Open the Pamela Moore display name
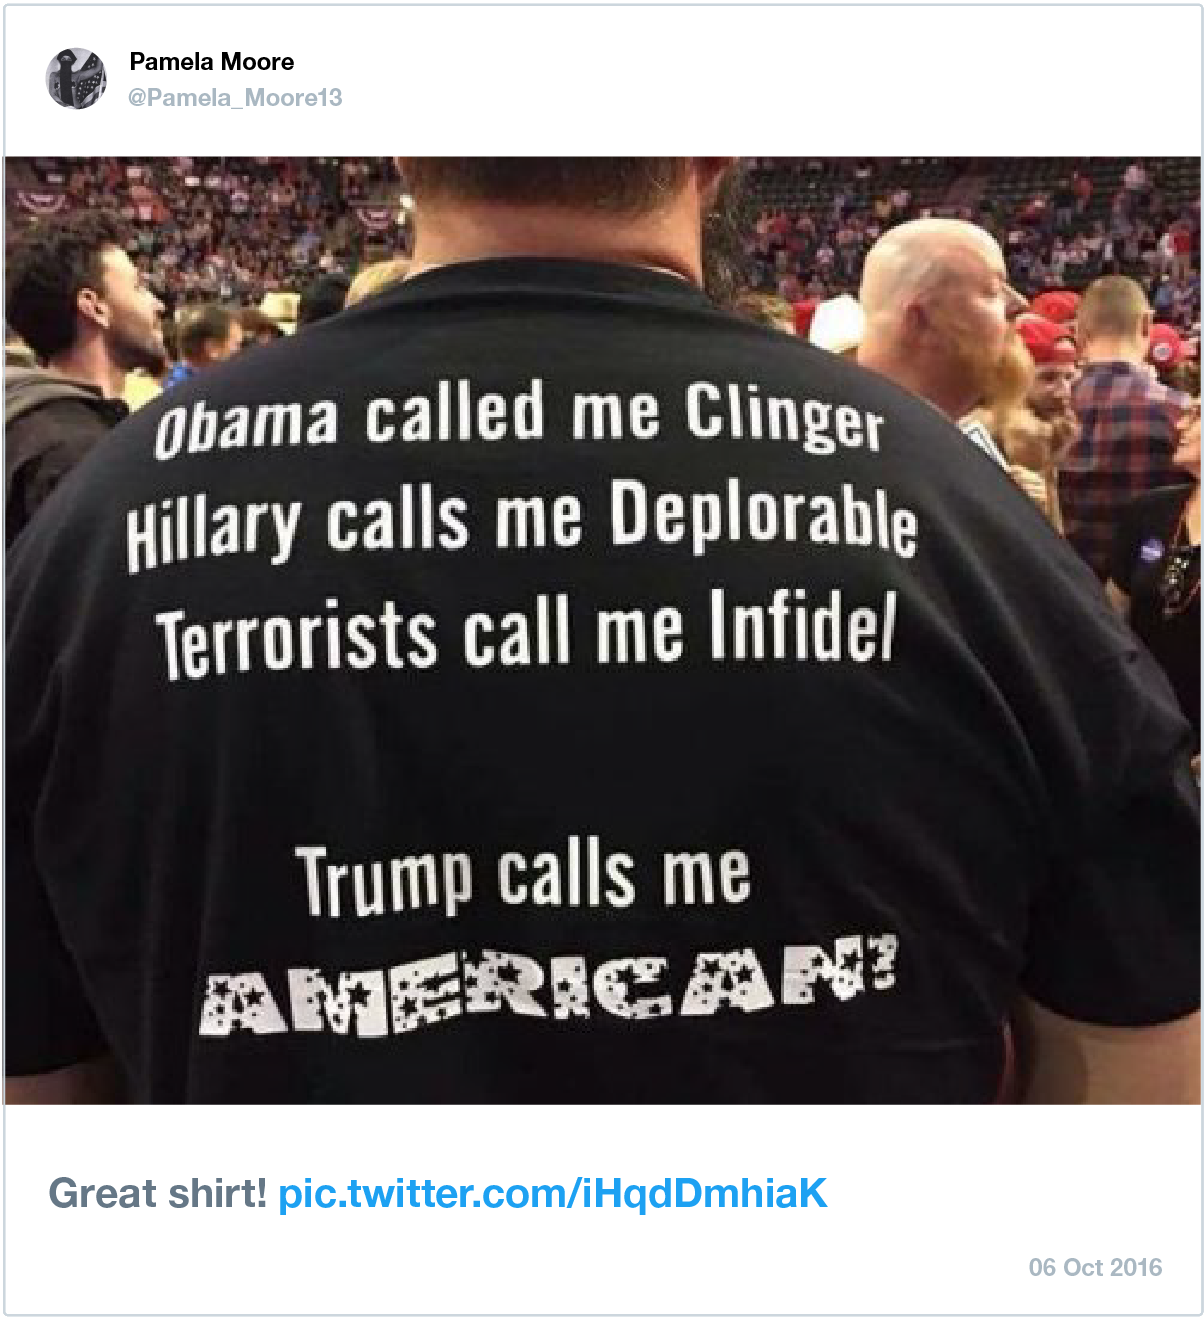Image resolution: width=1204 pixels, height=1325 pixels. pyautogui.click(x=211, y=62)
